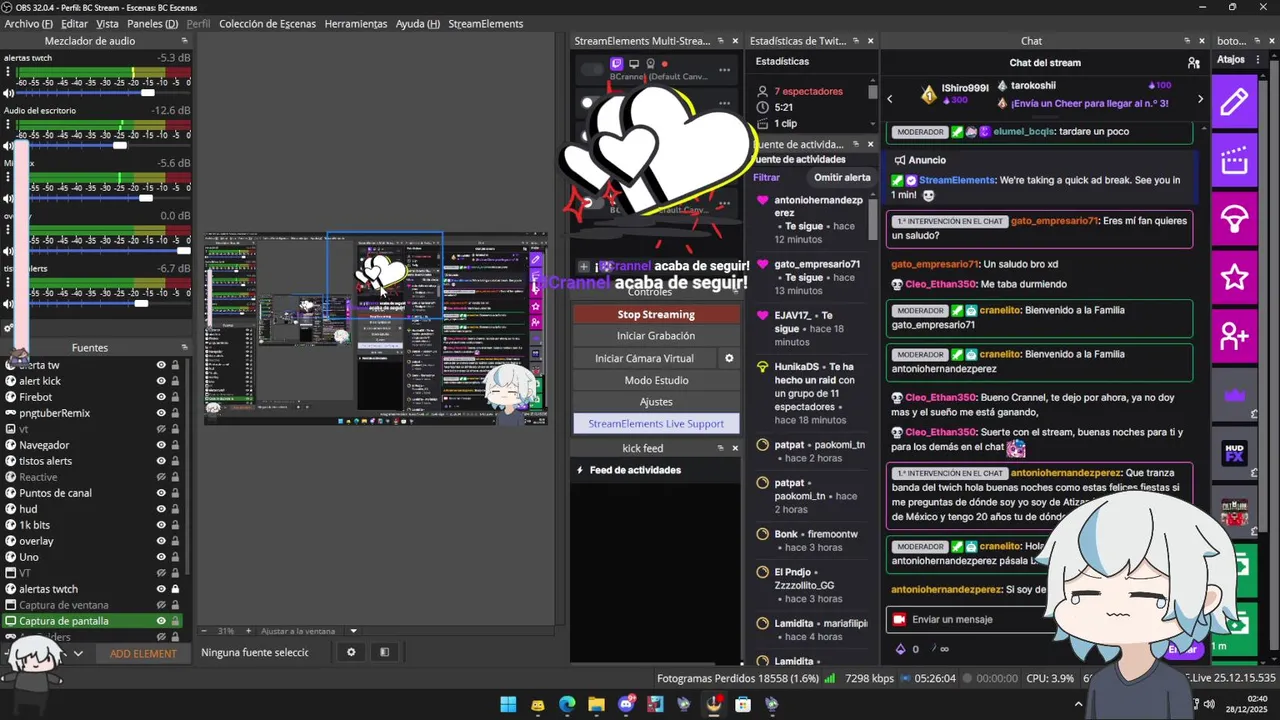Click StreamElements Live Support button
This screenshot has width=1280, height=720.
656,423
